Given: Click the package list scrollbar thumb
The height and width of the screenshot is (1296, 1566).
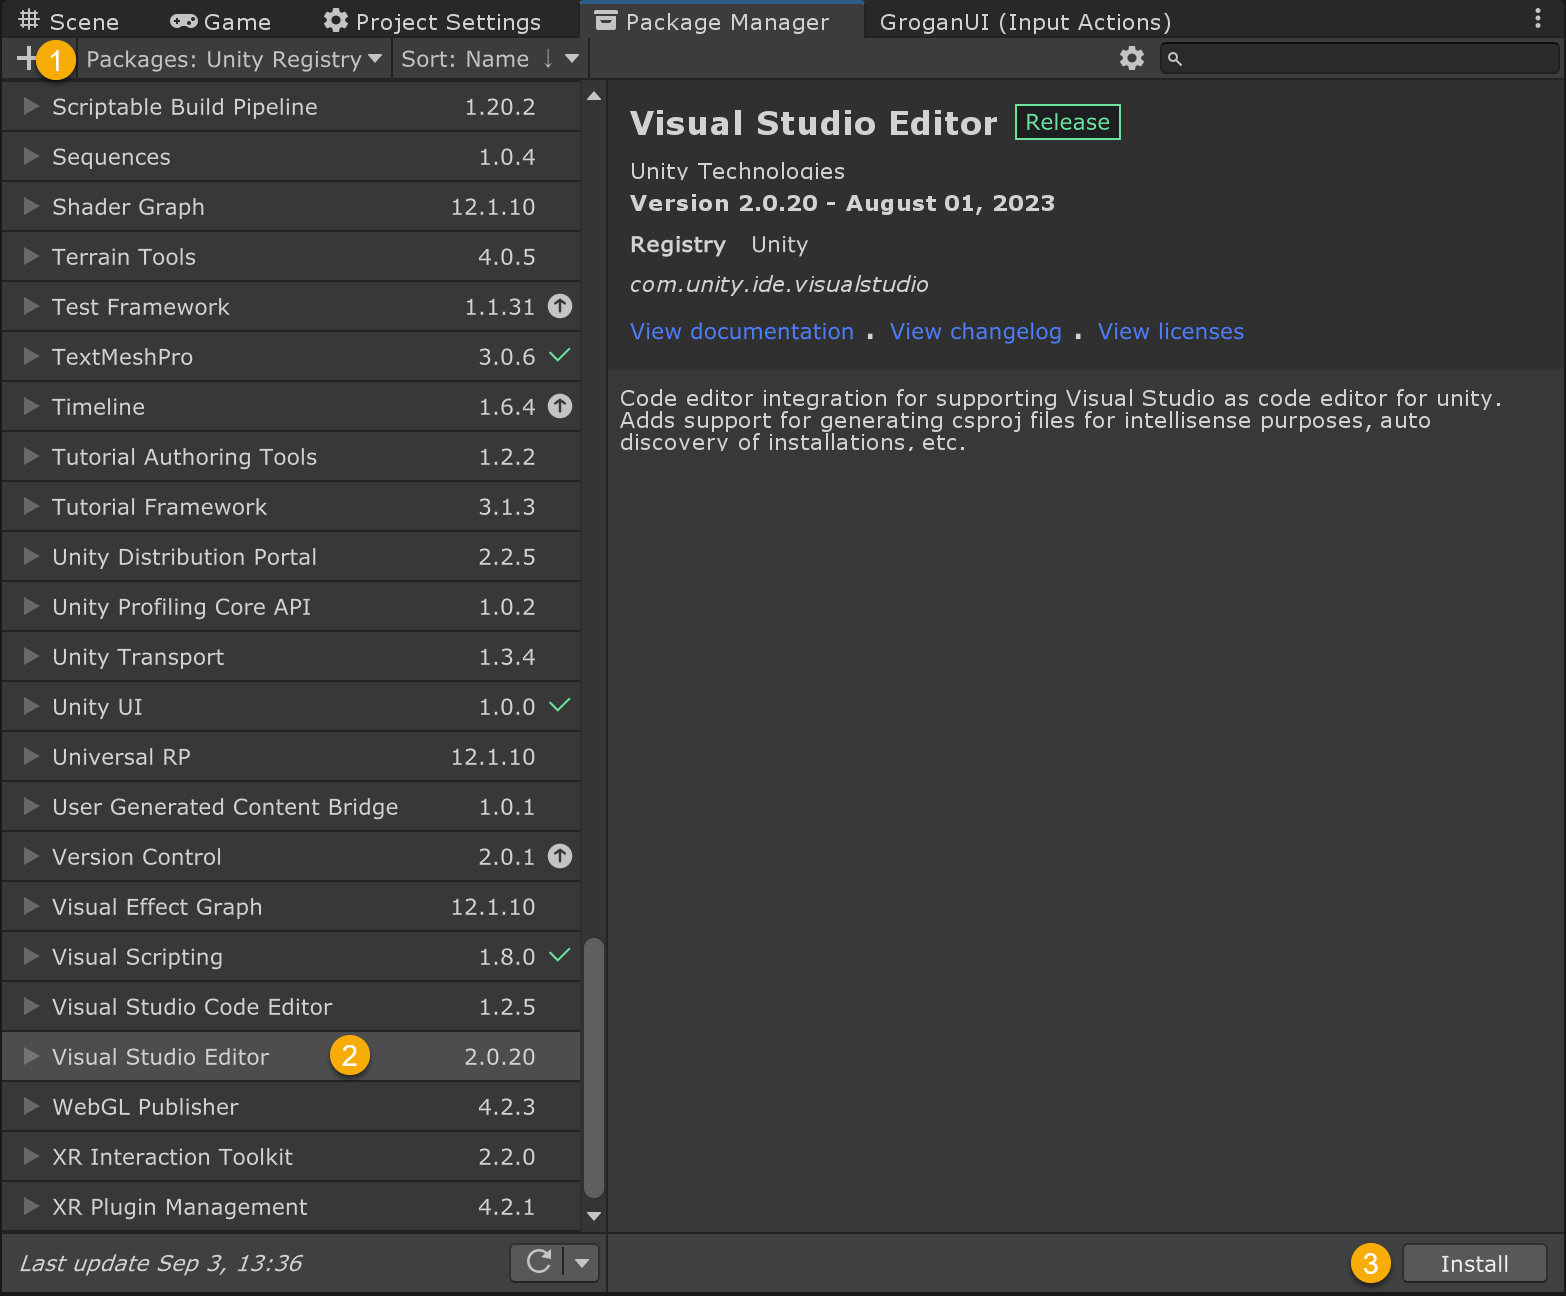Looking at the screenshot, I should [x=593, y=1067].
